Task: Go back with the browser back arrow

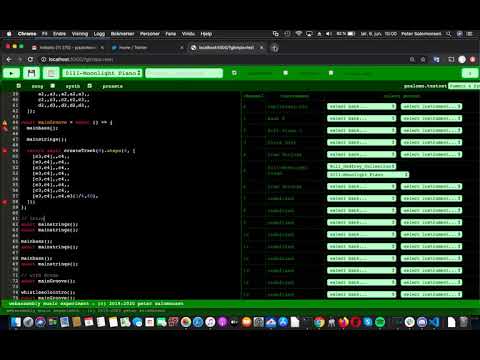Action: (9, 59)
